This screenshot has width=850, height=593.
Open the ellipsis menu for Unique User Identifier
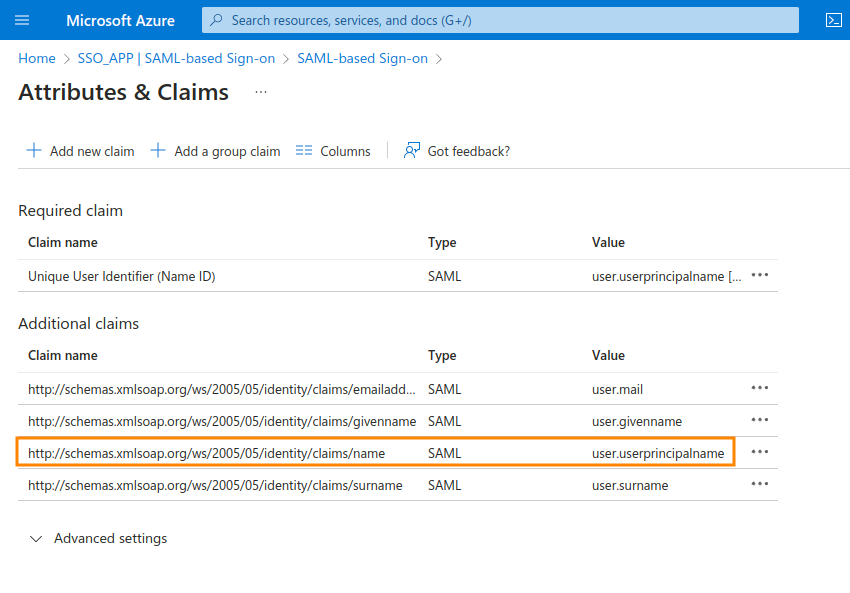759,275
